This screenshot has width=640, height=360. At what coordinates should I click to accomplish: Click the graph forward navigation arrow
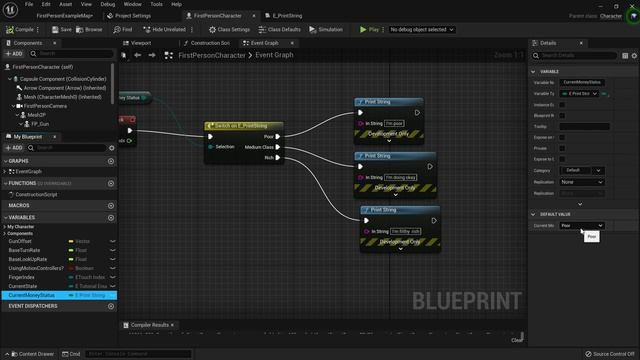point(152,55)
